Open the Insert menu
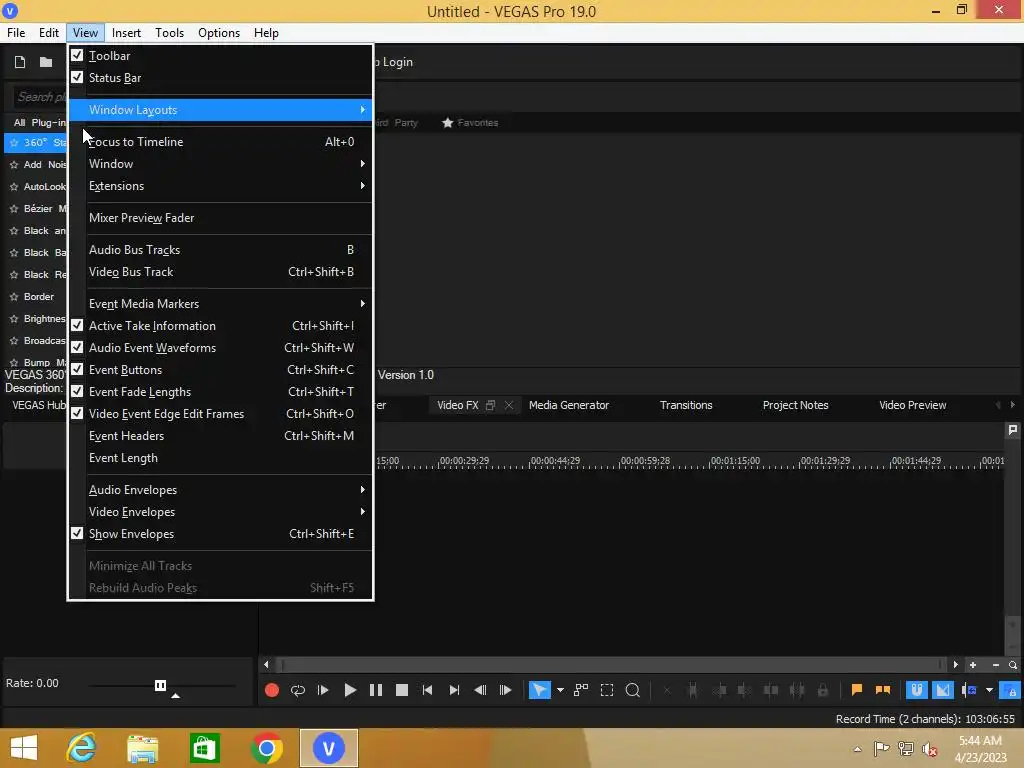Viewport: 1024px width, 768px height. coord(126,33)
